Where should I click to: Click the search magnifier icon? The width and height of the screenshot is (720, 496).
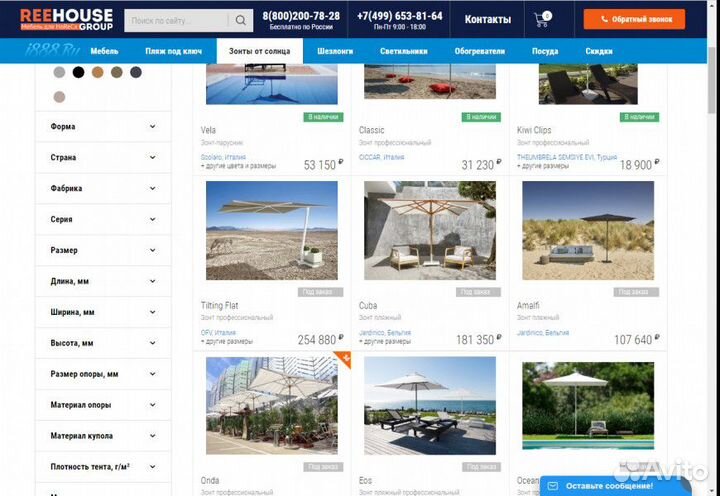(241, 20)
